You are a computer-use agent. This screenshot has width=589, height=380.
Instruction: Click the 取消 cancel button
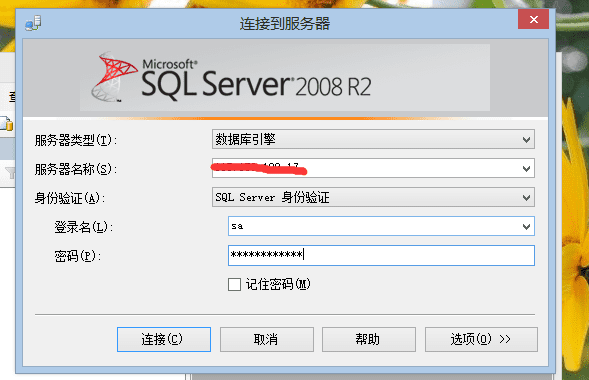pyautogui.click(x=267, y=339)
